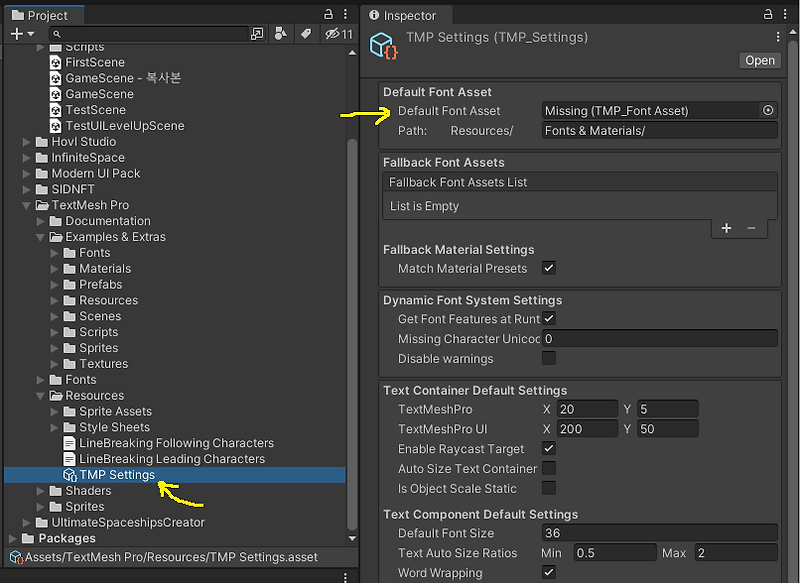Select the SIDNFT folder icon
The height and width of the screenshot is (583, 800).
point(42,189)
